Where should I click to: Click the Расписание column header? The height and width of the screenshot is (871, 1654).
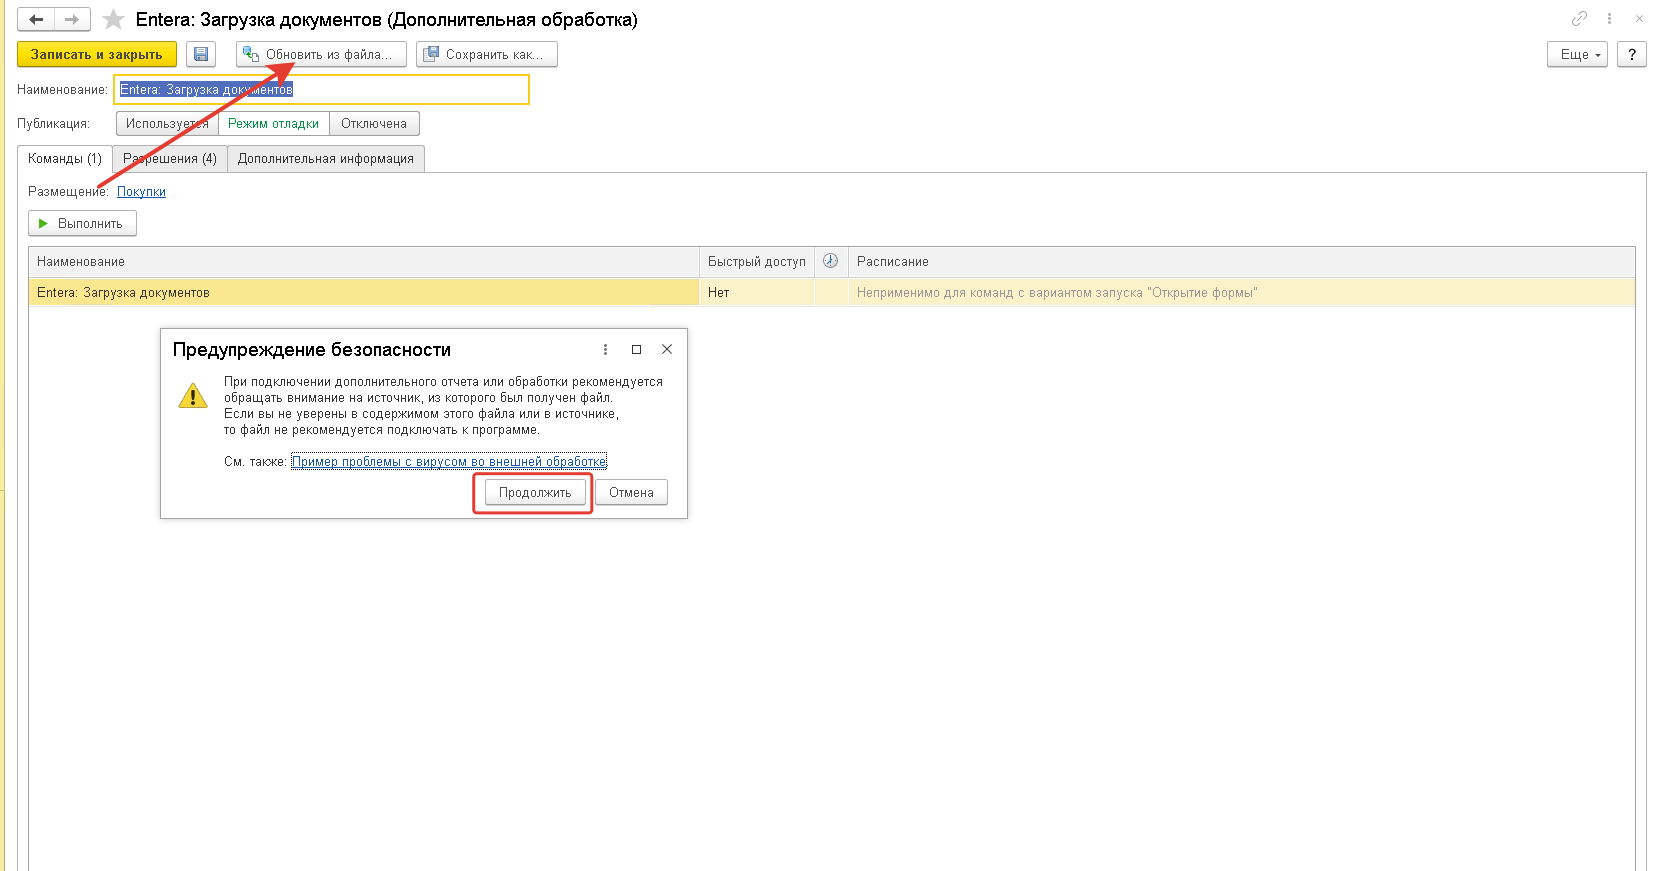[1242, 261]
